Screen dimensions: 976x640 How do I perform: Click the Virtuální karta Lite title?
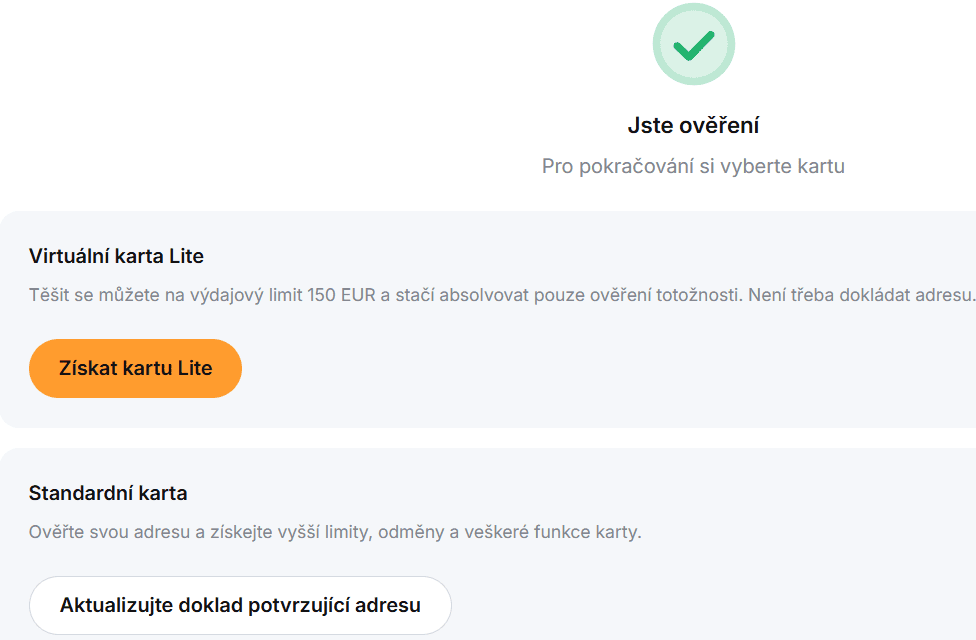click(116, 256)
